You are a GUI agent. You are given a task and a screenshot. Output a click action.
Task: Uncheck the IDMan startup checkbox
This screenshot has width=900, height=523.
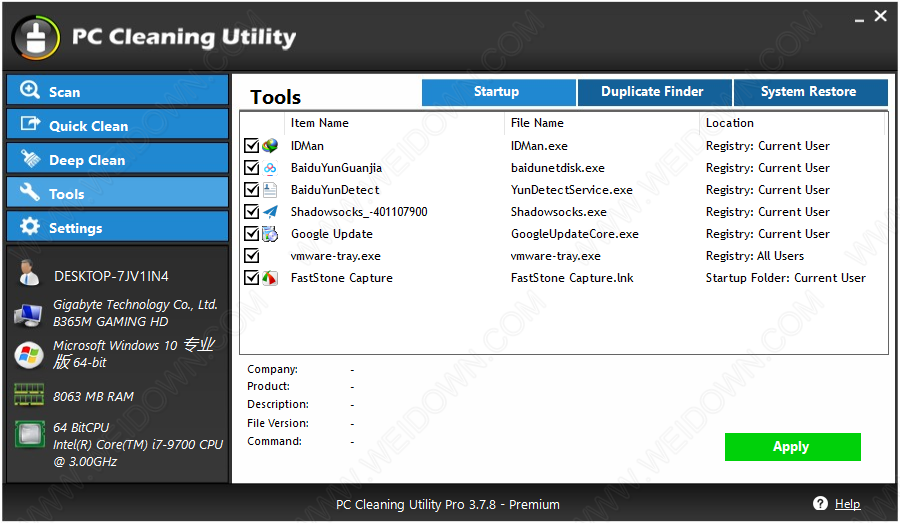(x=251, y=146)
